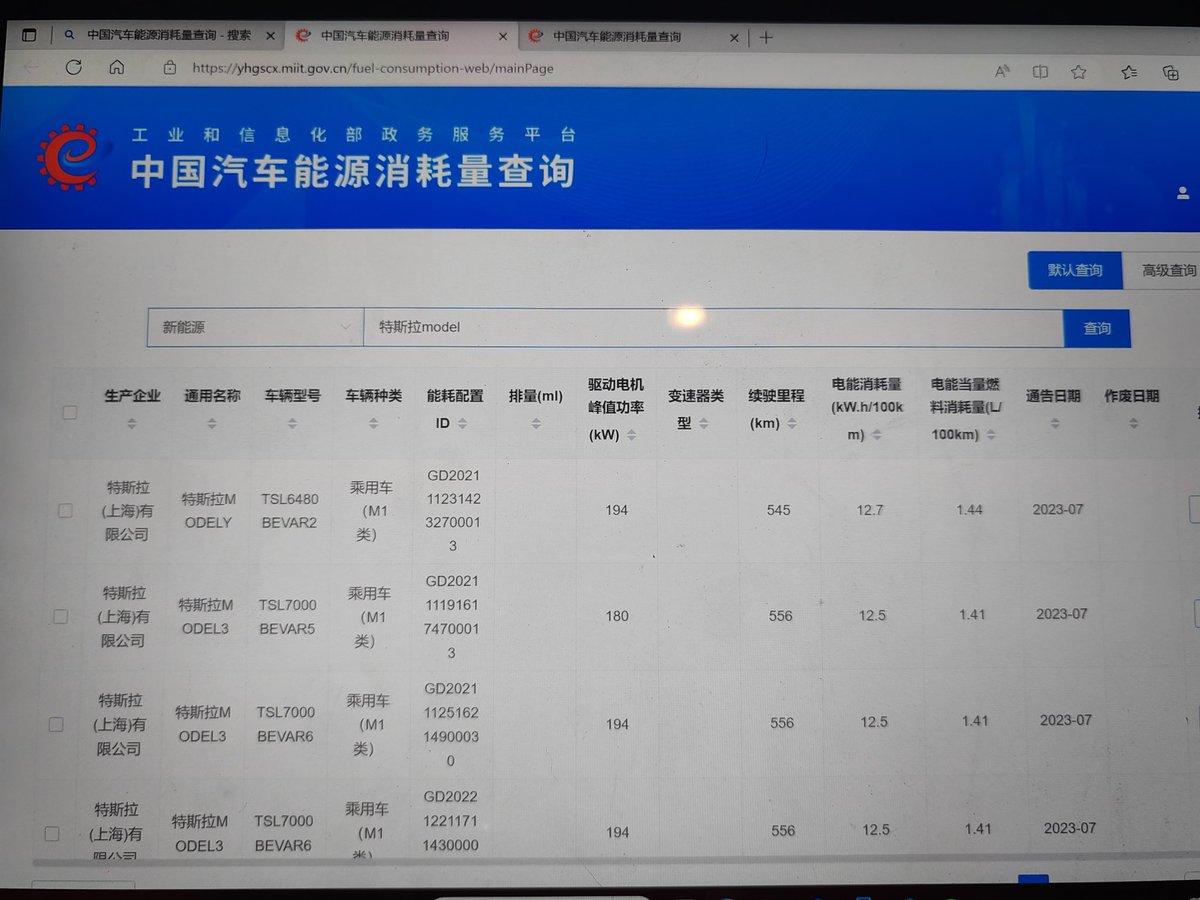Click the browser address bar URL
Image resolution: width=1200 pixels, height=900 pixels.
(x=373, y=69)
